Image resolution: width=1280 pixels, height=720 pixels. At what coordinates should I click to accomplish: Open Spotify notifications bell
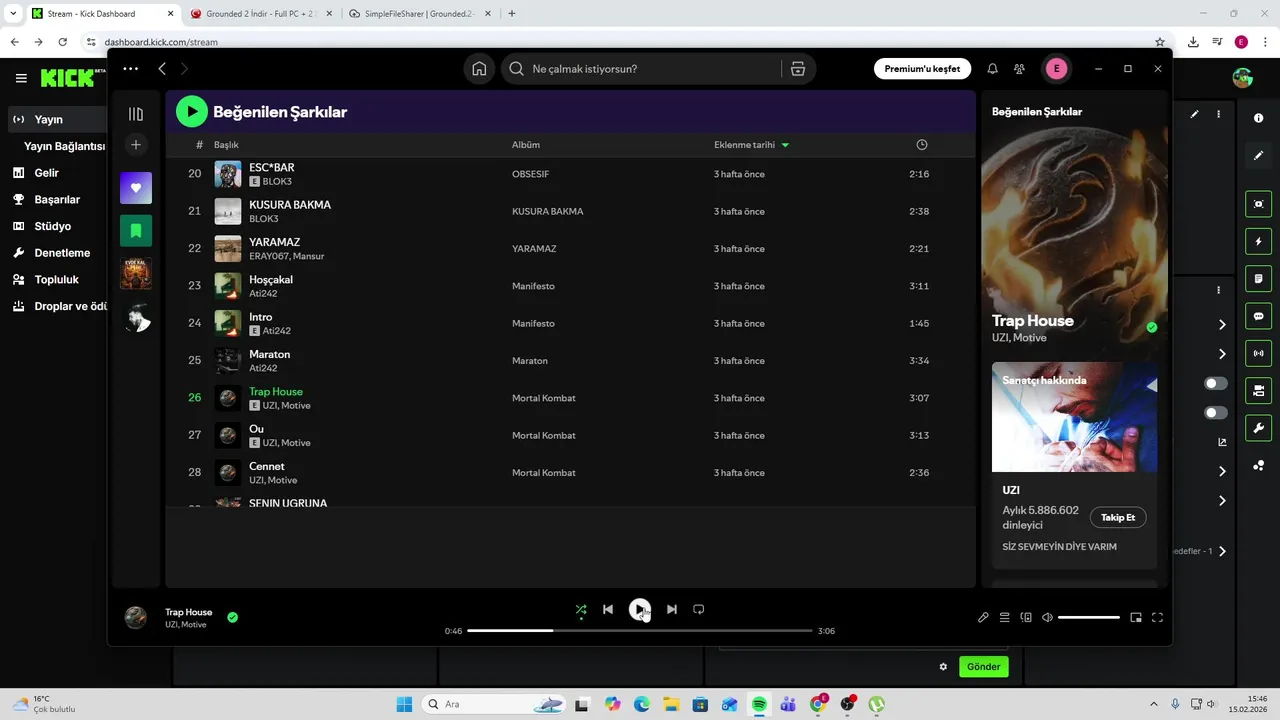click(x=992, y=69)
